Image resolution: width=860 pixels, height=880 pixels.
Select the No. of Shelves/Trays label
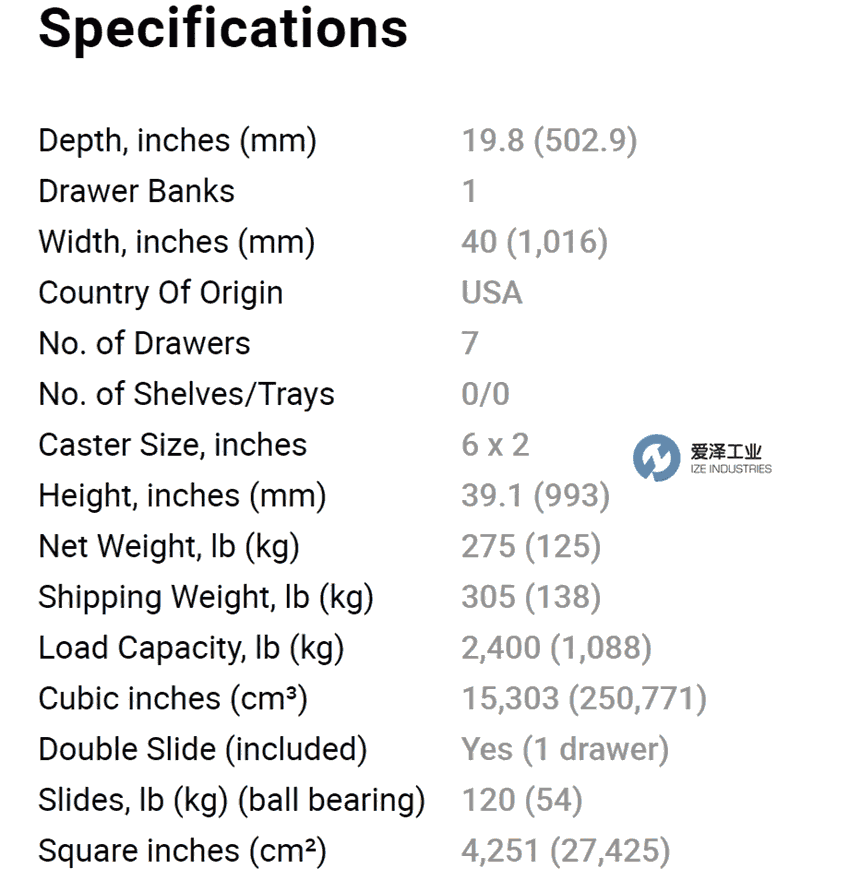click(x=186, y=394)
